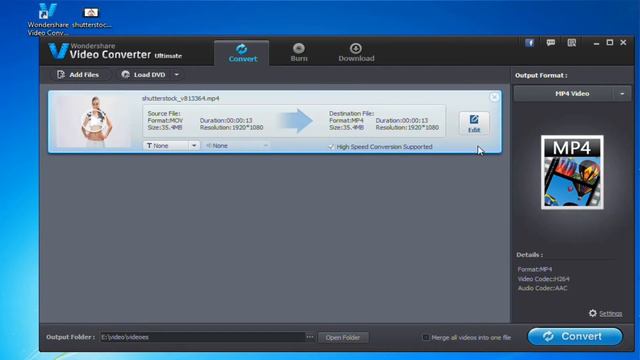
Task: Open the Wondershare Video Converter desktop shortcut
Action: (x=48, y=19)
